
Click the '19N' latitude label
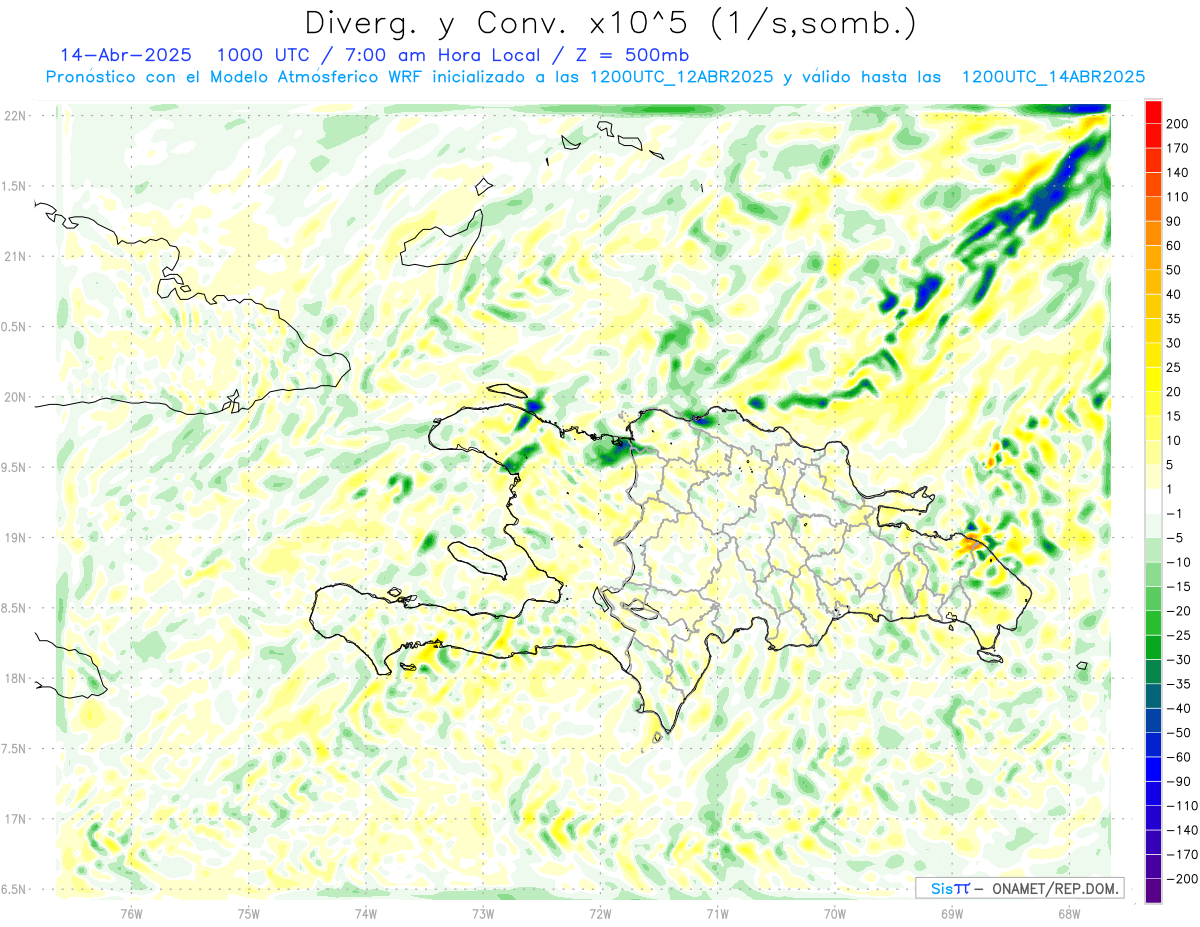[15, 537]
